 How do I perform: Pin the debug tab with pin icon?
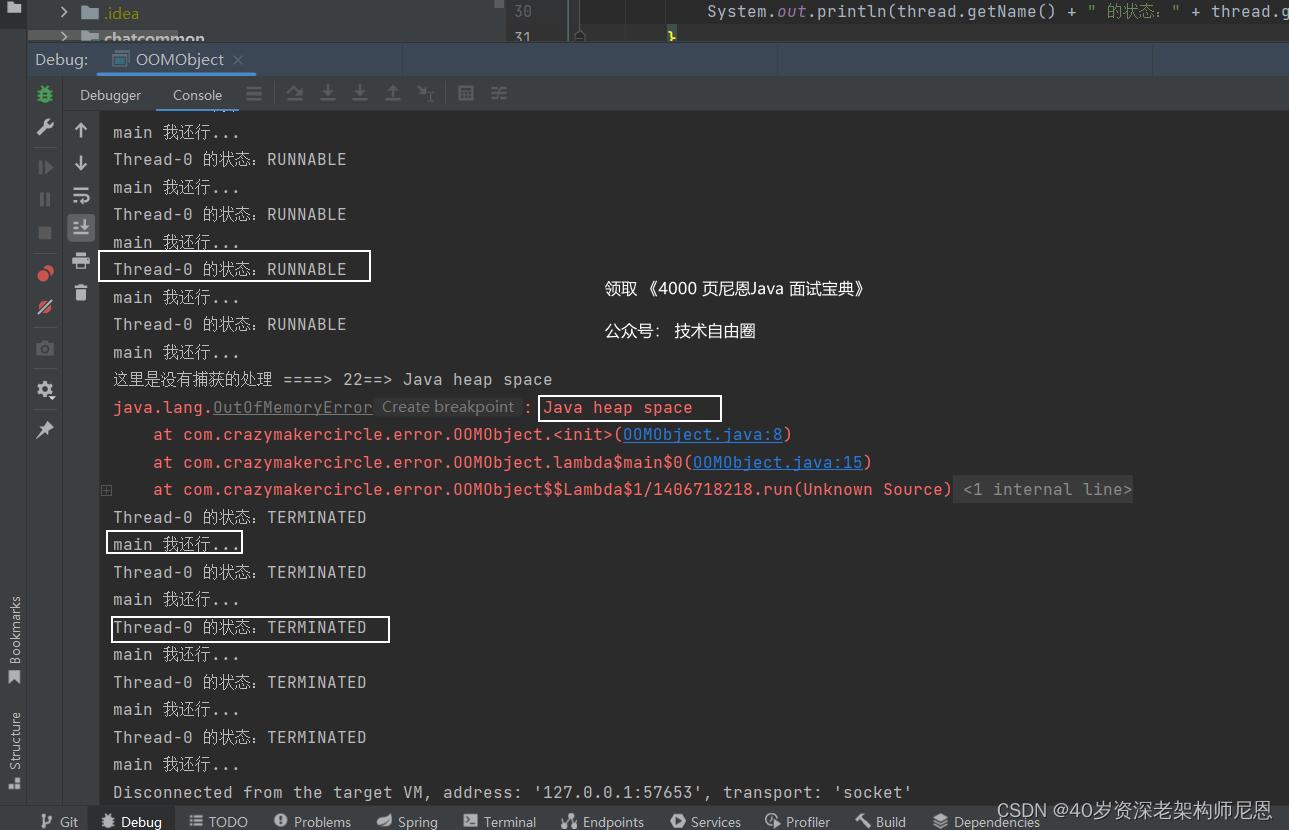[x=45, y=430]
